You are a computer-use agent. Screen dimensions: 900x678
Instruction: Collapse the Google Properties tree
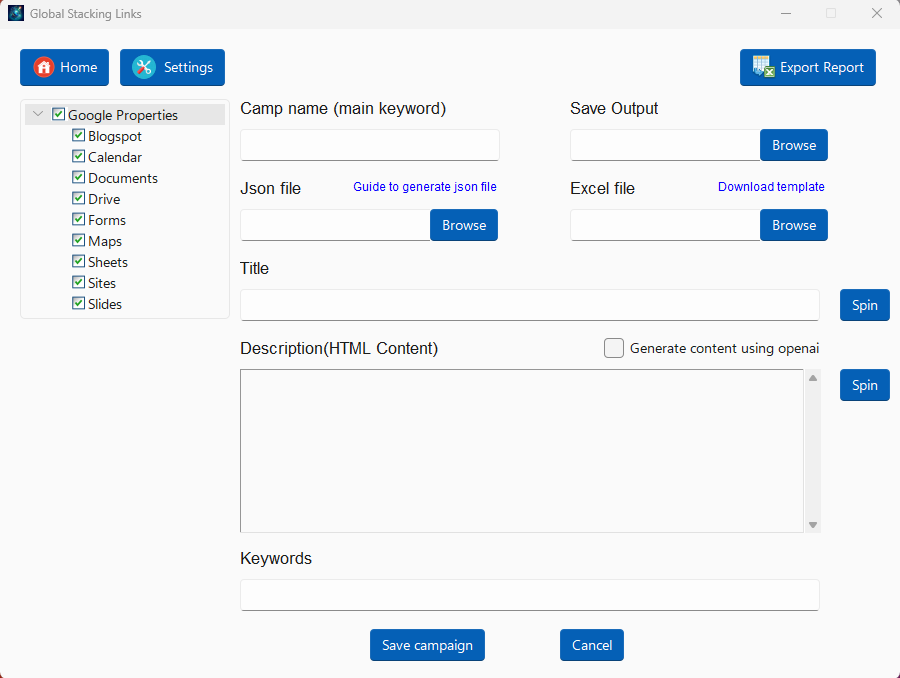(38, 115)
